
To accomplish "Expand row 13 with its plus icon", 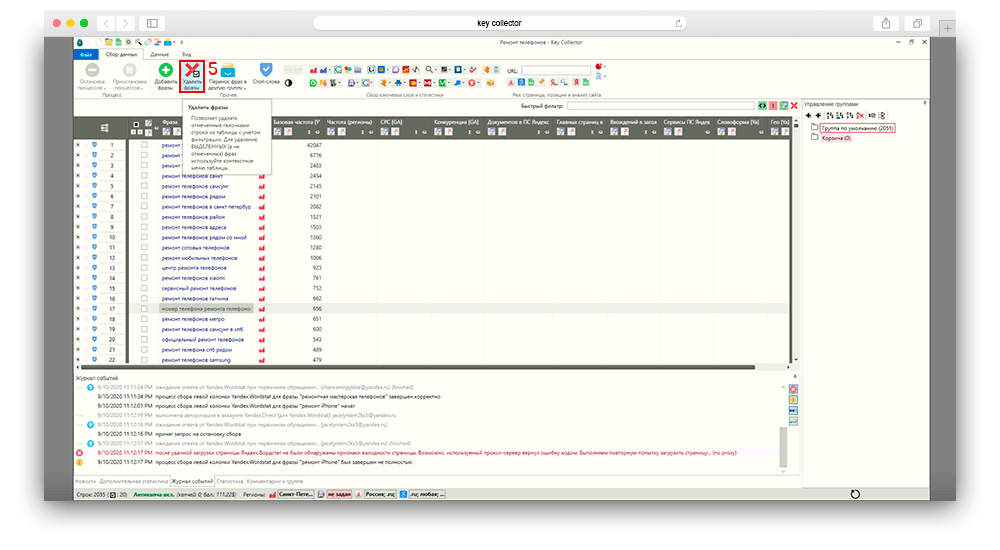I will pos(78,267).
